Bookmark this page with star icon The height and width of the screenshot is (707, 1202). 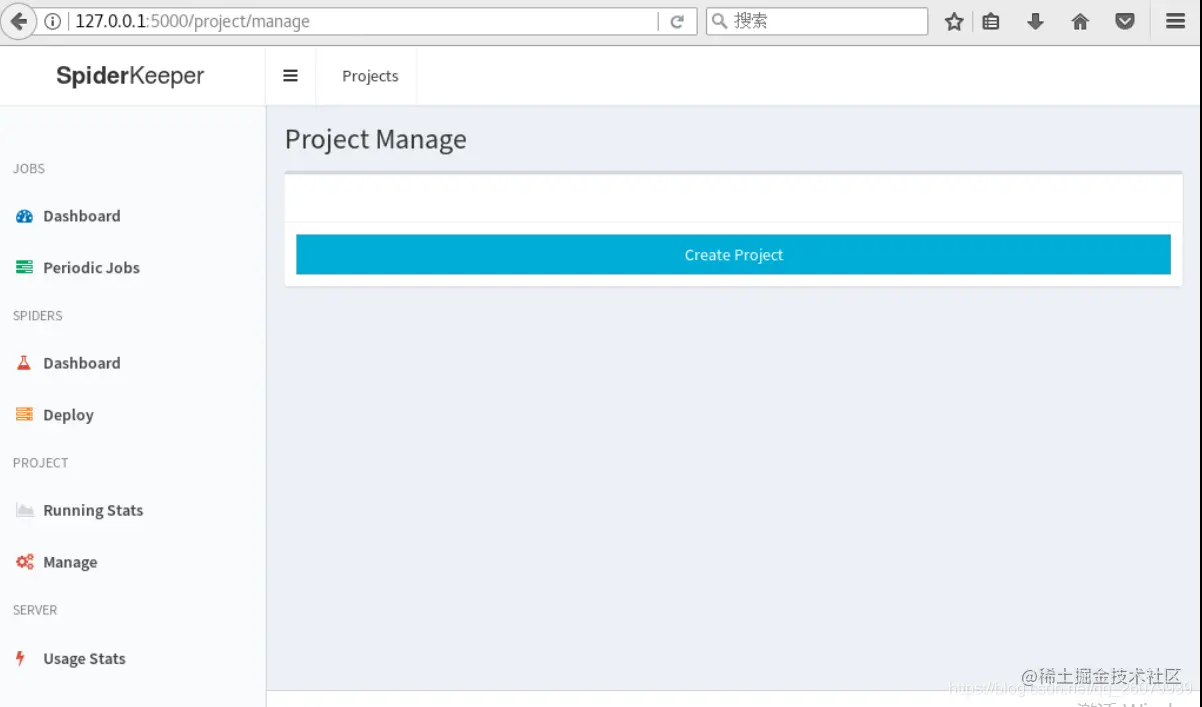(954, 21)
